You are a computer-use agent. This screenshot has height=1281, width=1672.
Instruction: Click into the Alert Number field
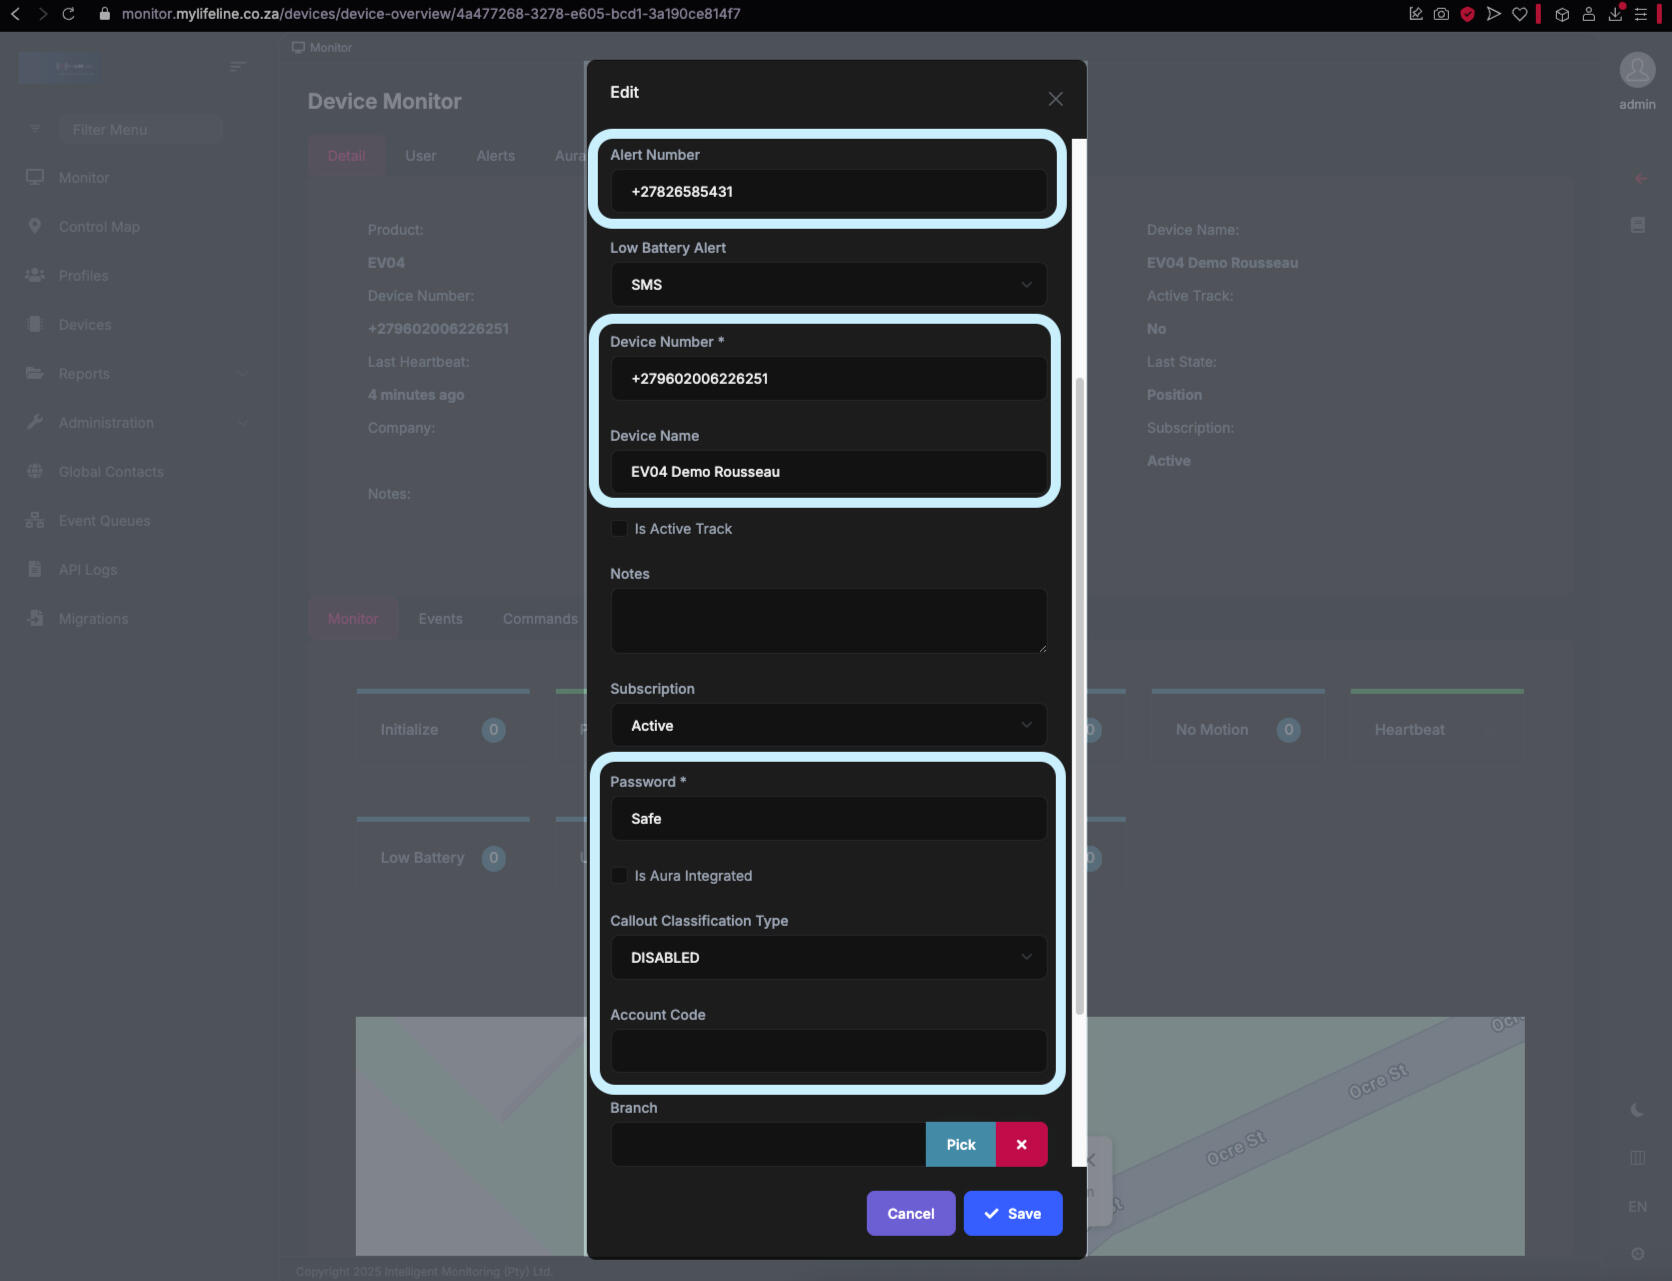point(828,192)
